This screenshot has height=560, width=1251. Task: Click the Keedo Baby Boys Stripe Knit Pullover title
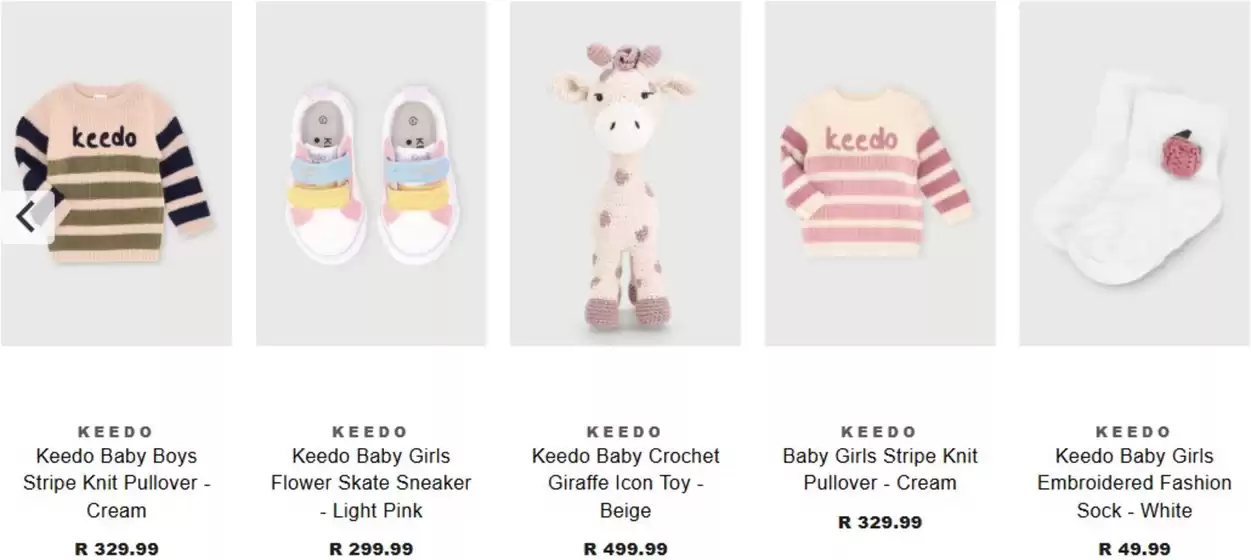coord(116,483)
